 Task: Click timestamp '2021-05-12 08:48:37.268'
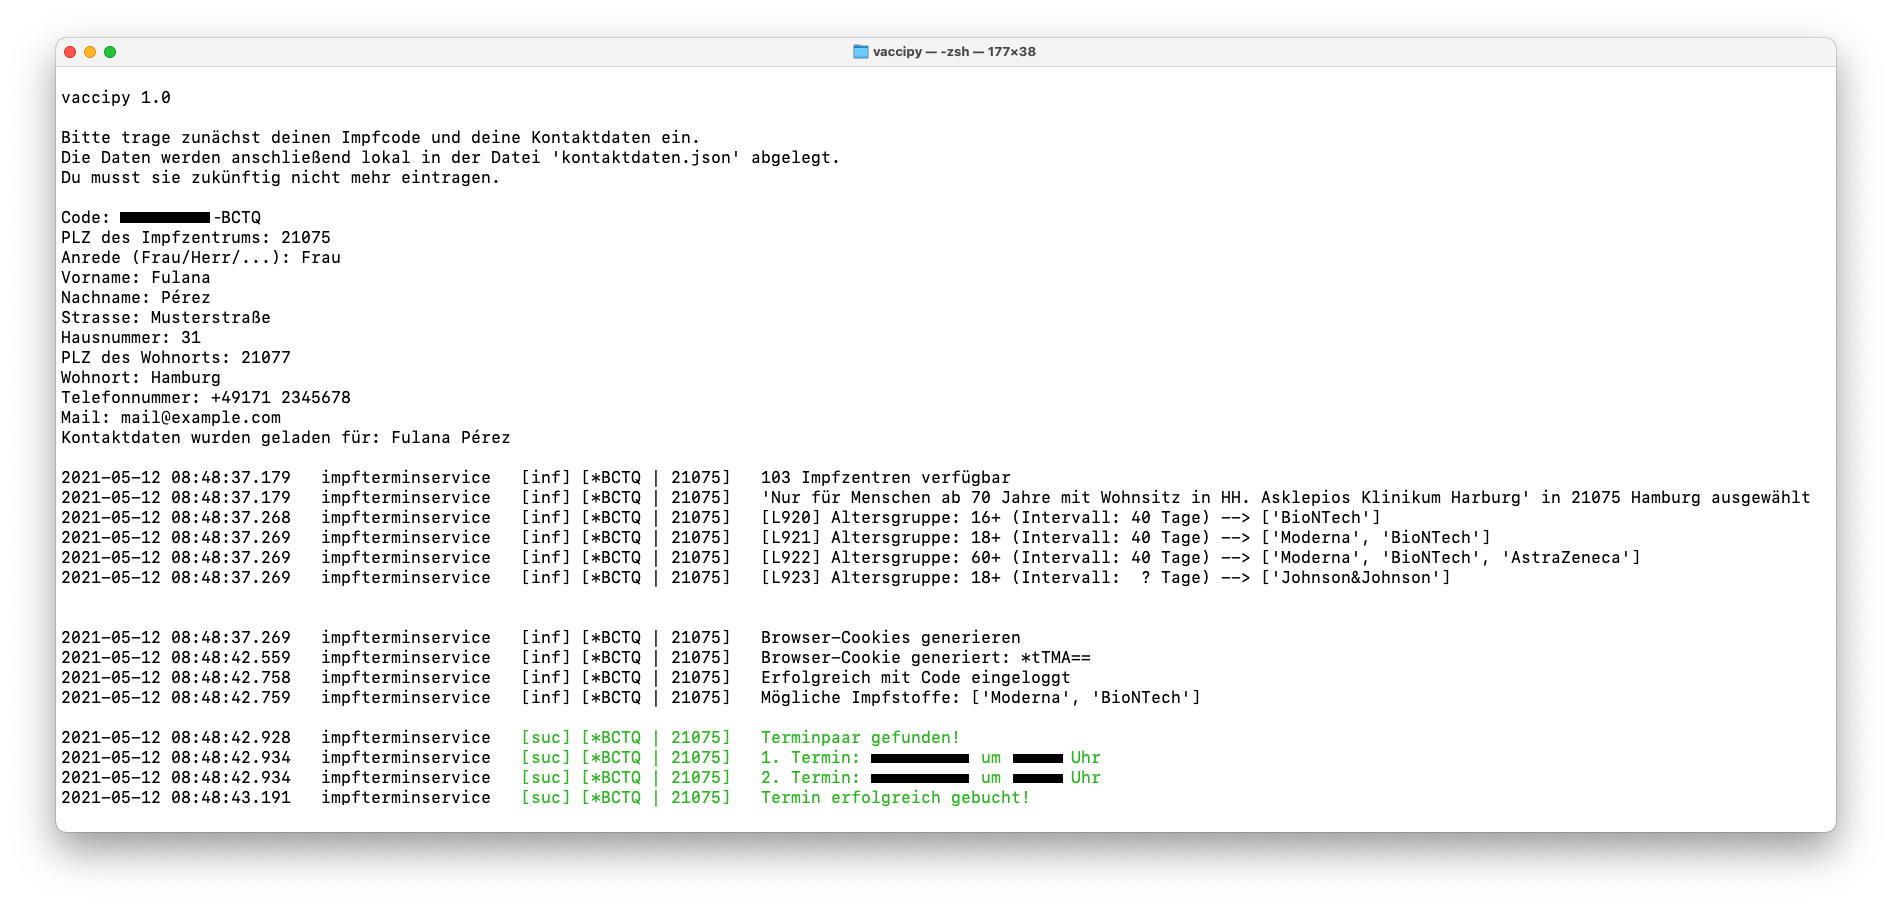click(x=176, y=518)
